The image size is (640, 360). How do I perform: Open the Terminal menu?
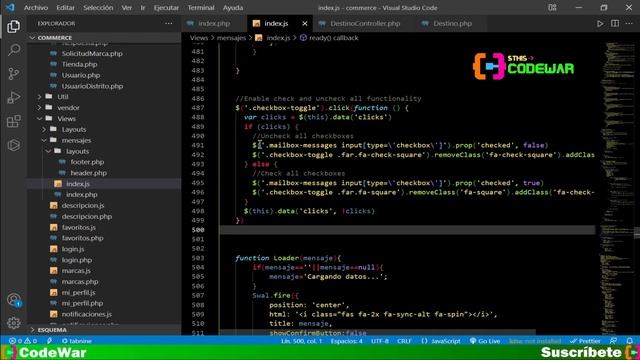point(201,7)
